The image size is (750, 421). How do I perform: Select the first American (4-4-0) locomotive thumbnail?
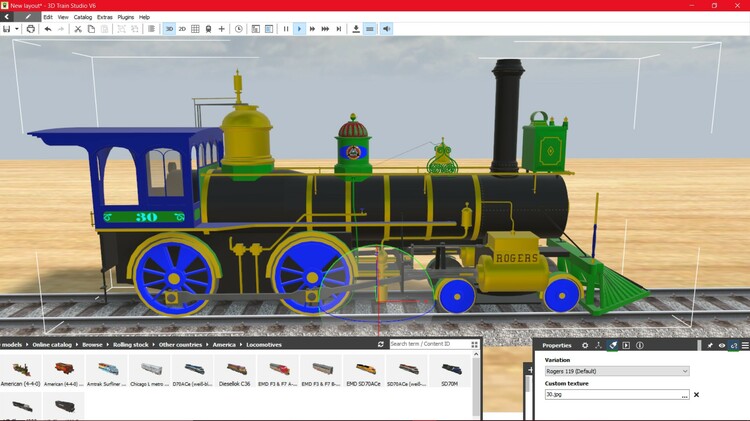(x=21, y=373)
